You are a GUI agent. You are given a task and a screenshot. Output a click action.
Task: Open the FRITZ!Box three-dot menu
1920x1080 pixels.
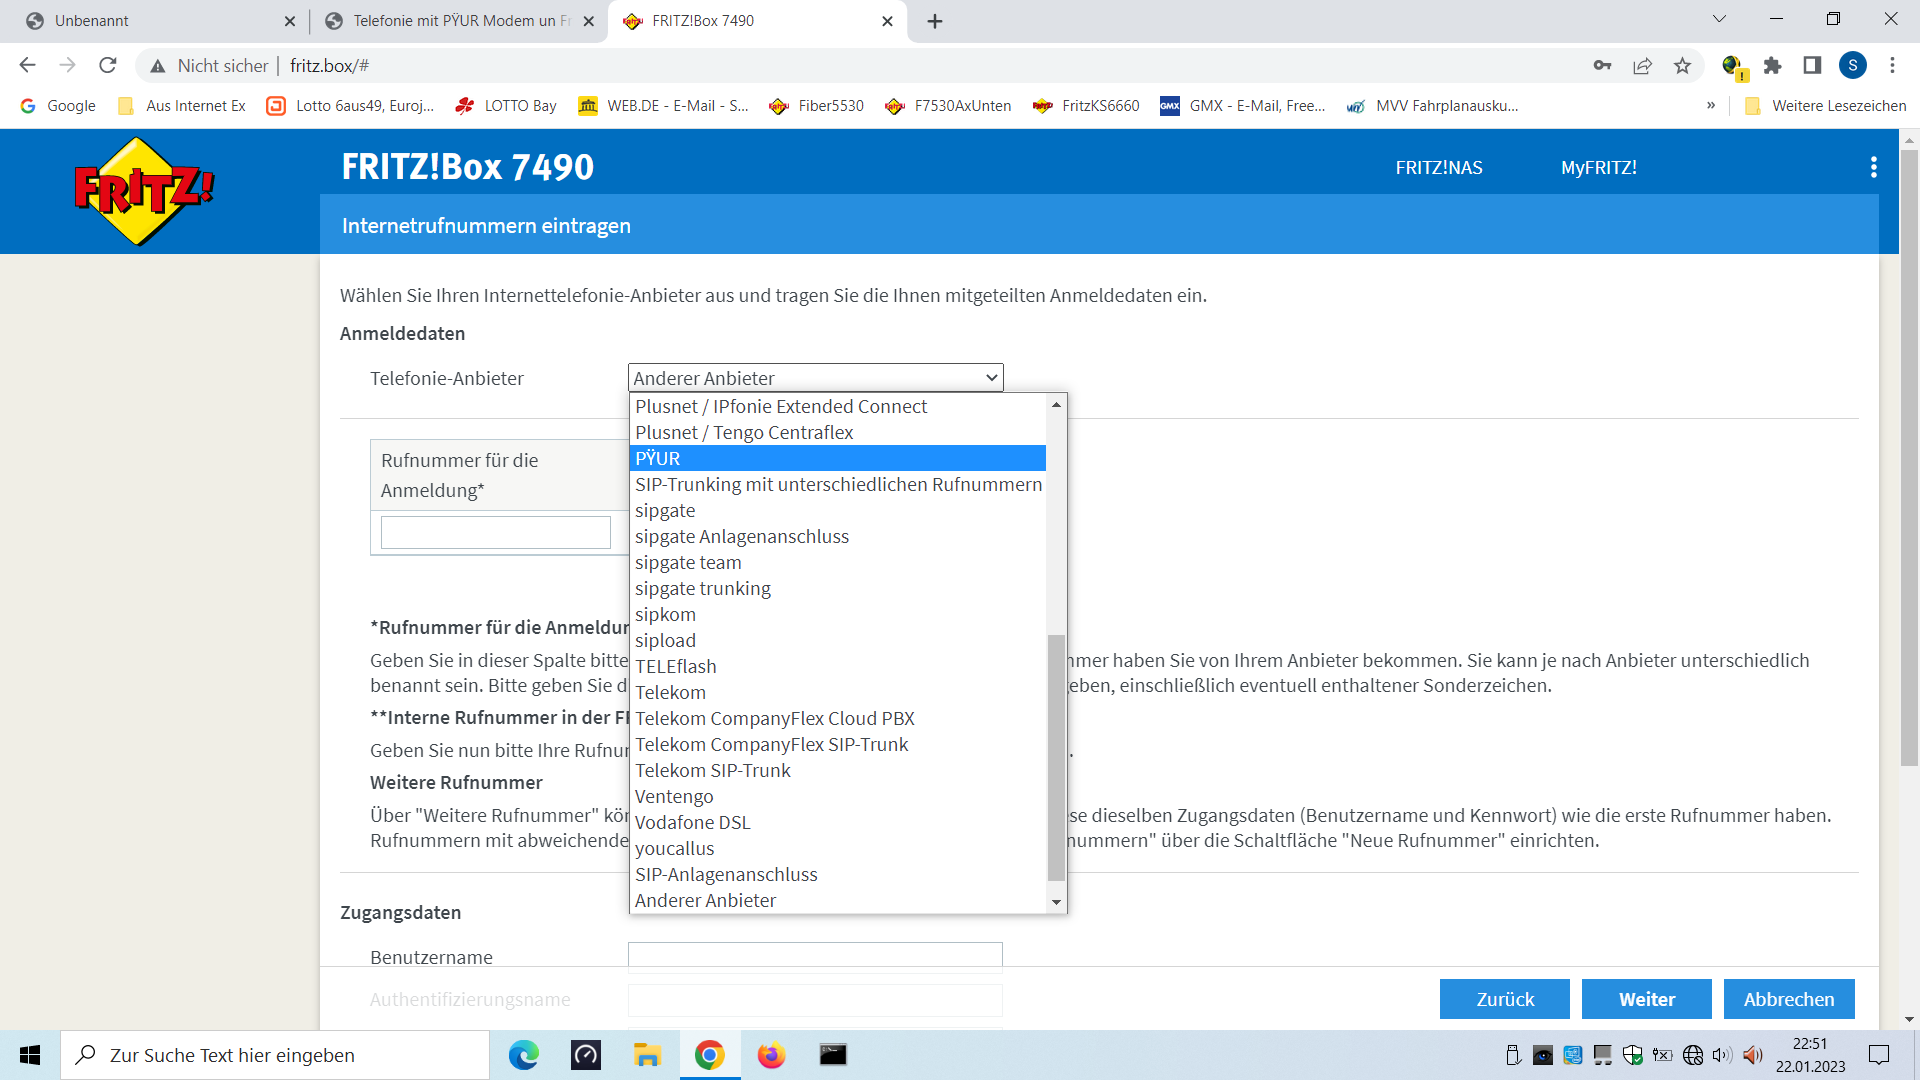click(x=1873, y=167)
